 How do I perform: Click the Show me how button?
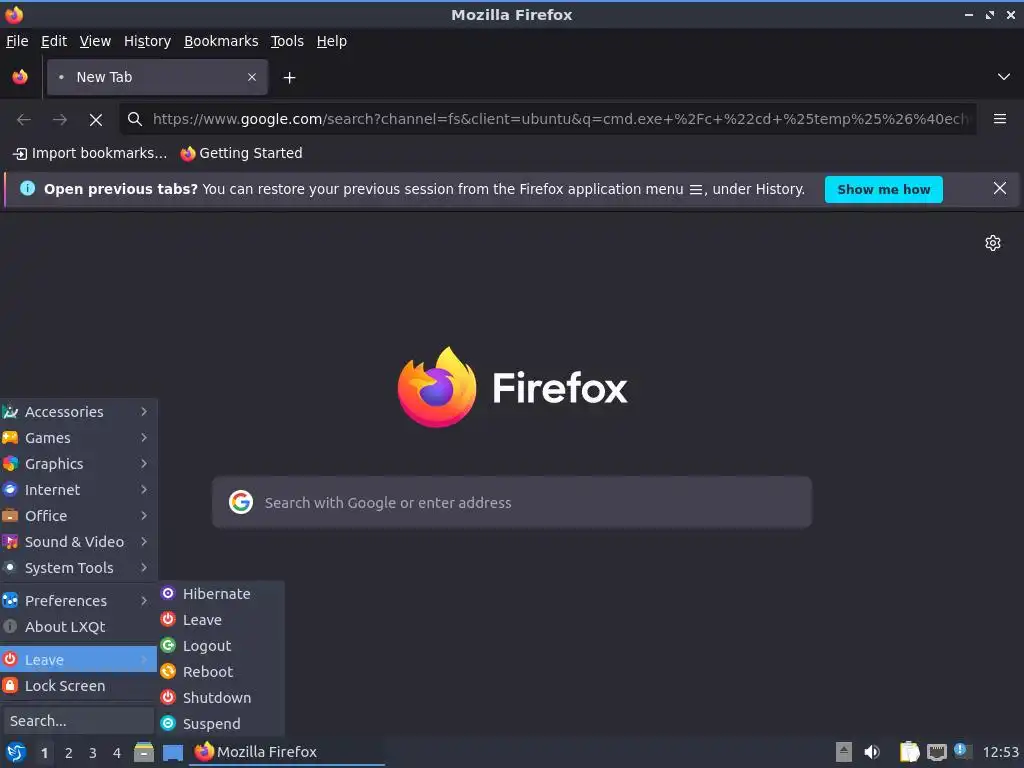point(883,189)
